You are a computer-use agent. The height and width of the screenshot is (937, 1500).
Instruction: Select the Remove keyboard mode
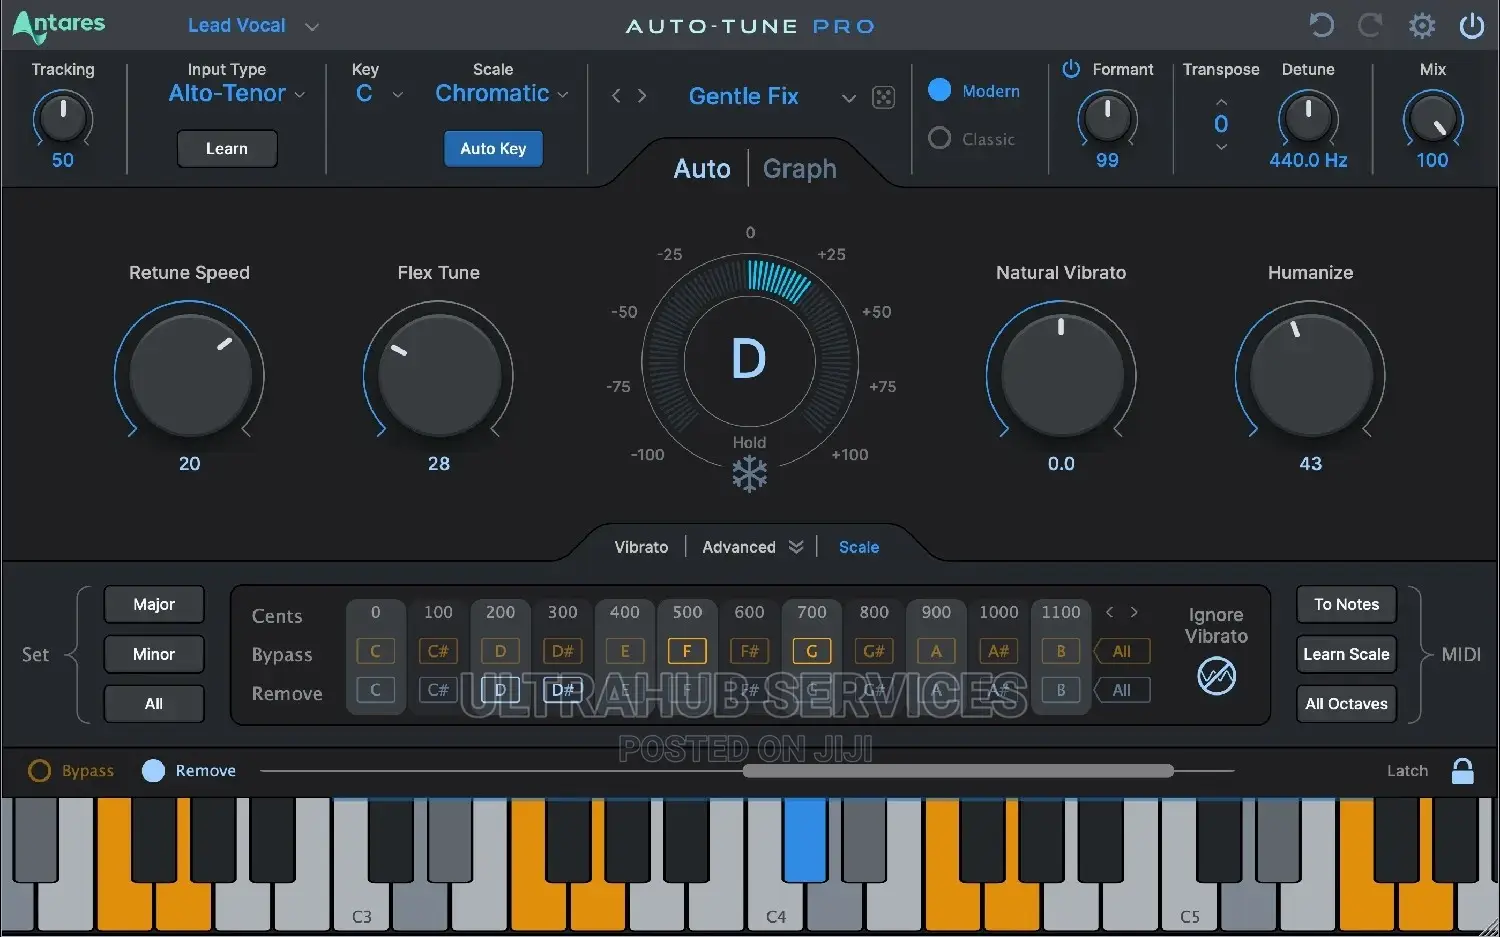[x=153, y=771]
